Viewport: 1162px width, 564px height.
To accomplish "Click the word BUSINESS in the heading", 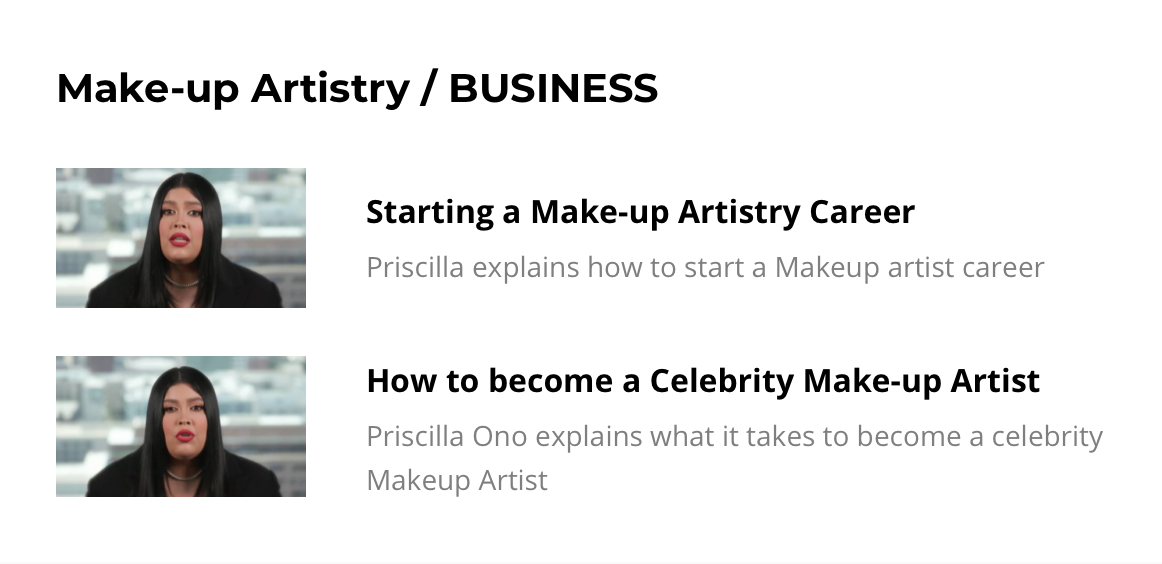I will 554,88.
